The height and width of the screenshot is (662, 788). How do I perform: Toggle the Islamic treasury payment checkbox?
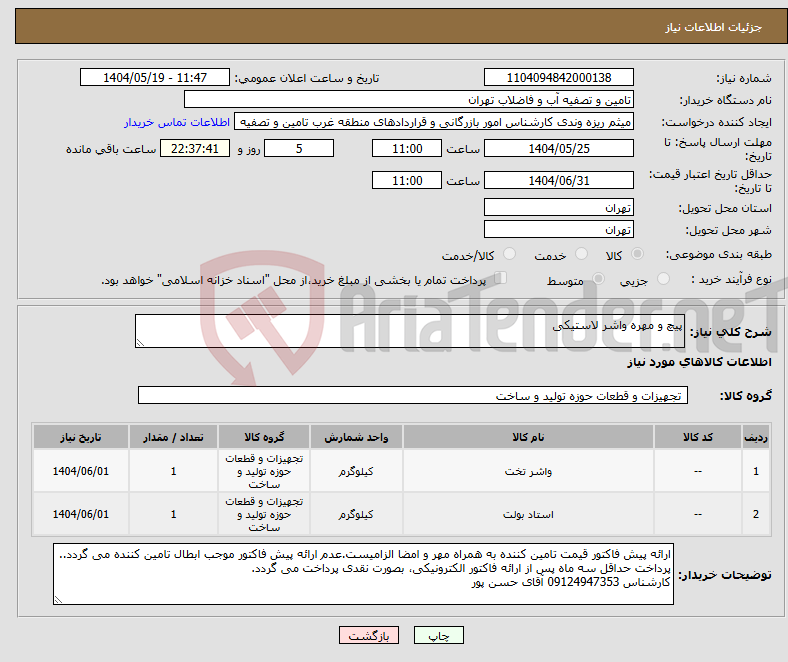pyautogui.click(x=501, y=277)
